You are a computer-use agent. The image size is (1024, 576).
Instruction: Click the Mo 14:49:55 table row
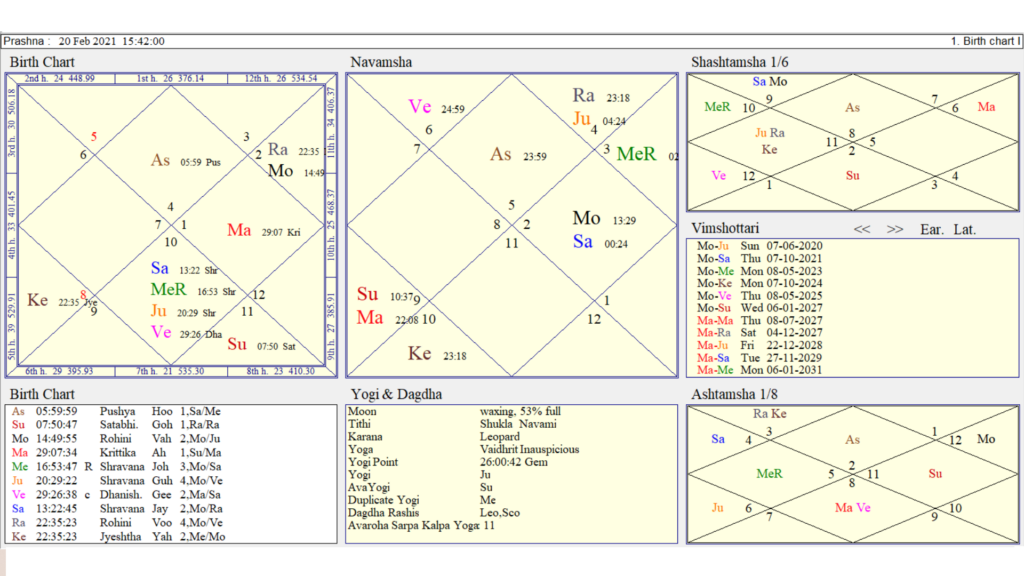(116, 439)
